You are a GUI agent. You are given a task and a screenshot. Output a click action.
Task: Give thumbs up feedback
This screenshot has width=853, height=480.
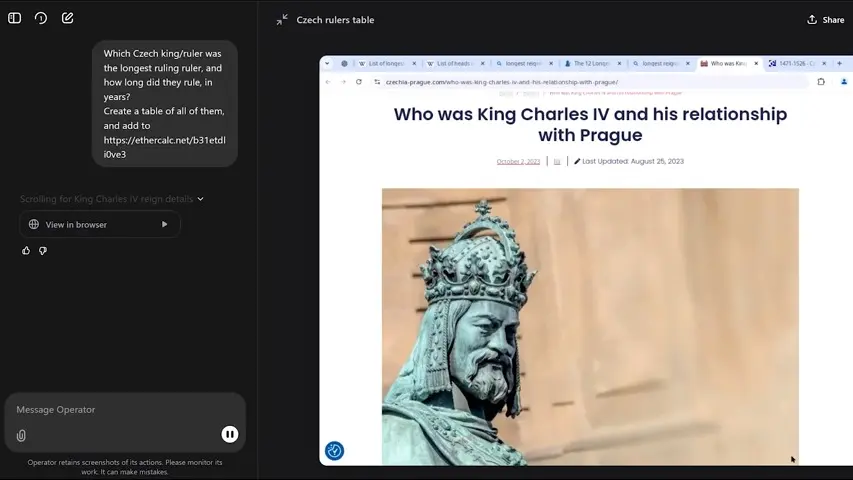point(26,251)
